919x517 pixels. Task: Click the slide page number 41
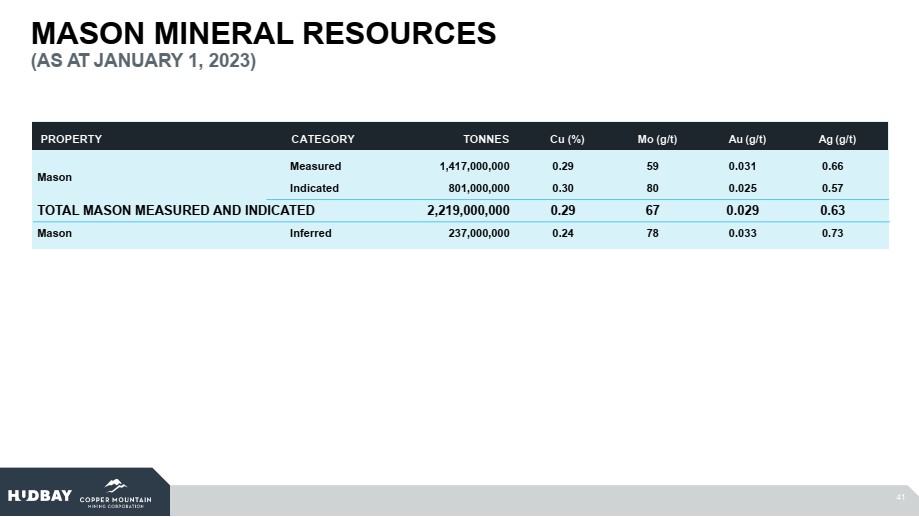(900, 497)
